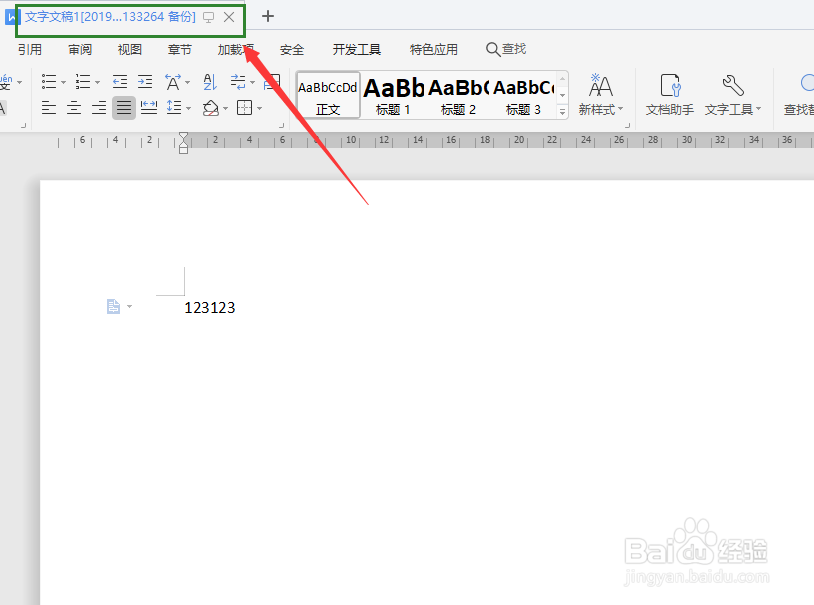Open the References (引用) tab
This screenshot has width=814, height=605.
click(x=30, y=49)
